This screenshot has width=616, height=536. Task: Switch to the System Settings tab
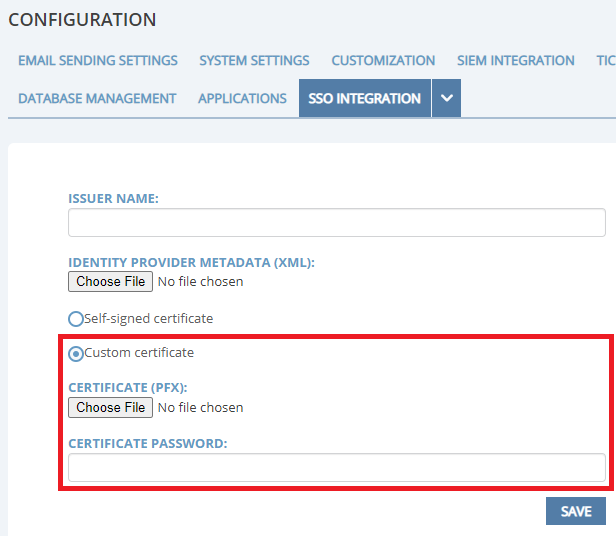point(254,60)
